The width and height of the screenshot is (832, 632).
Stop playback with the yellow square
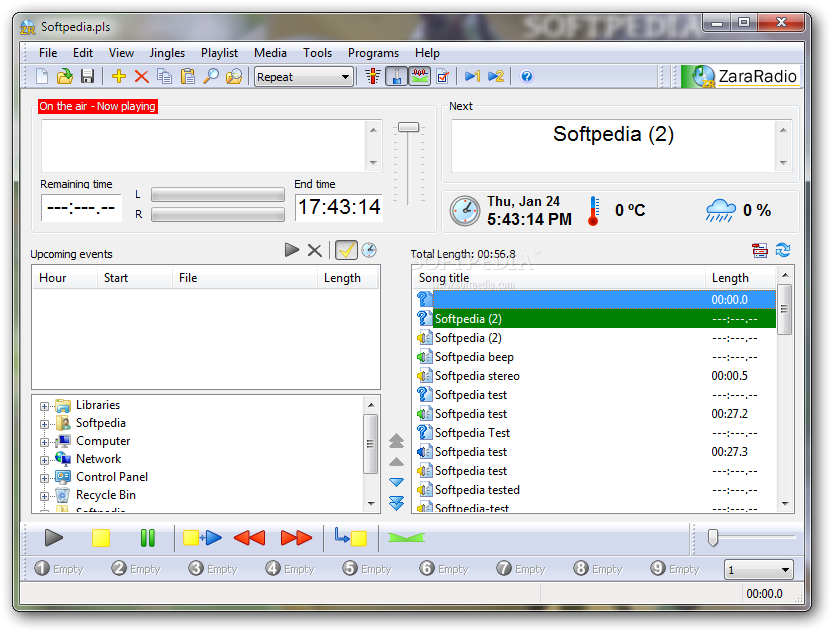(x=101, y=538)
